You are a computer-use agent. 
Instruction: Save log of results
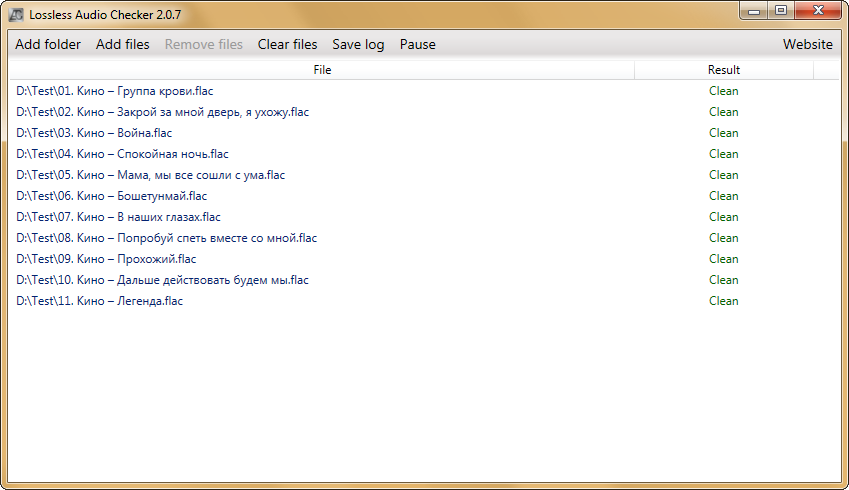[x=358, y=44]
